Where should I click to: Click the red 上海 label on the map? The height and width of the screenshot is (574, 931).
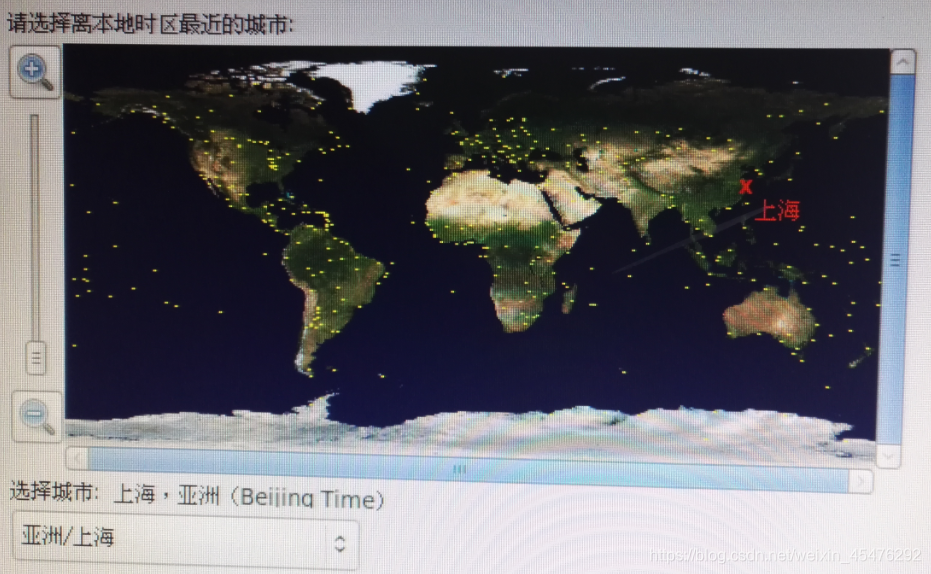click(x=777, y=210)
